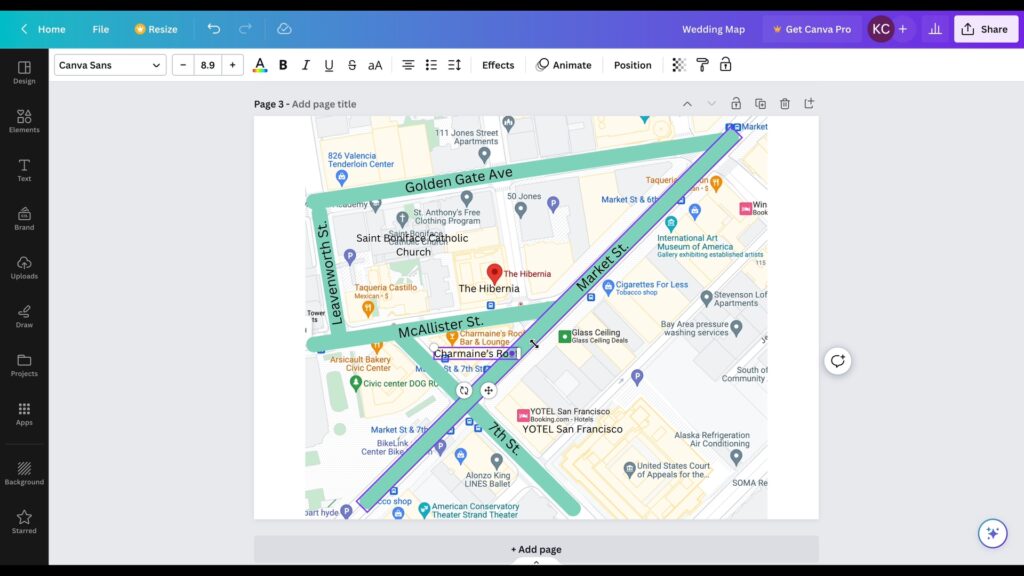Move page 3 down
1024x576 pixels.
pyautogui.click(x=711, y=104)
